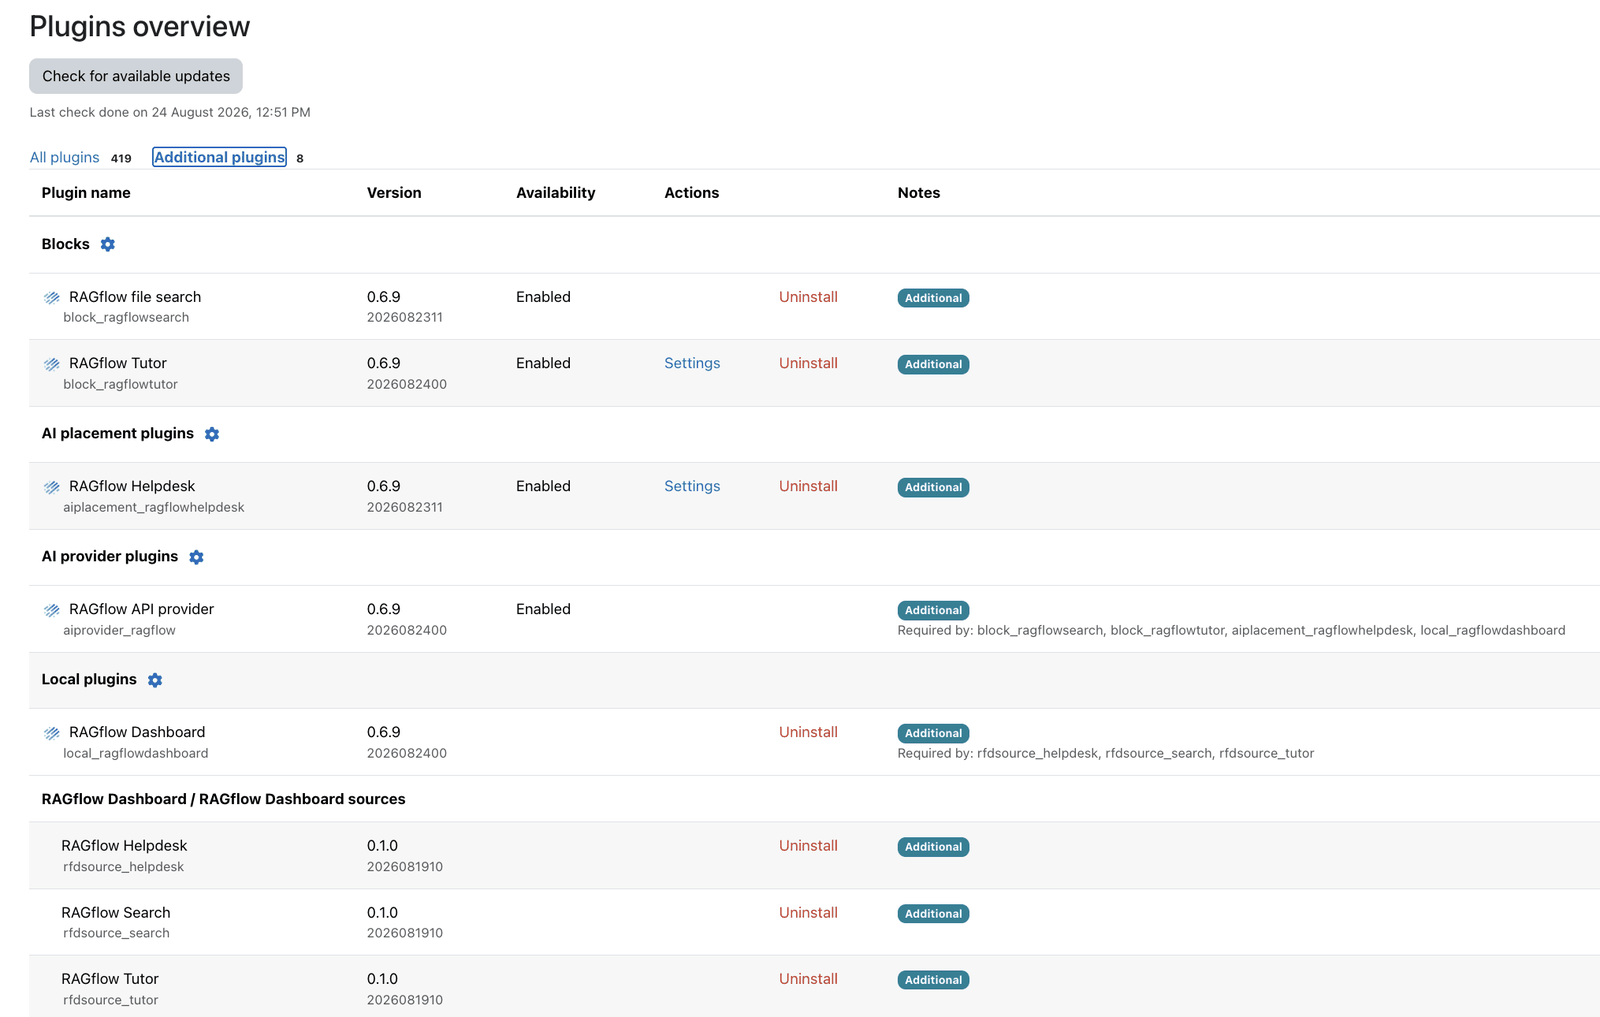Click RAGflow file search plugin icon
This screenshot has width=1600, height=1017.
(52, 298)
